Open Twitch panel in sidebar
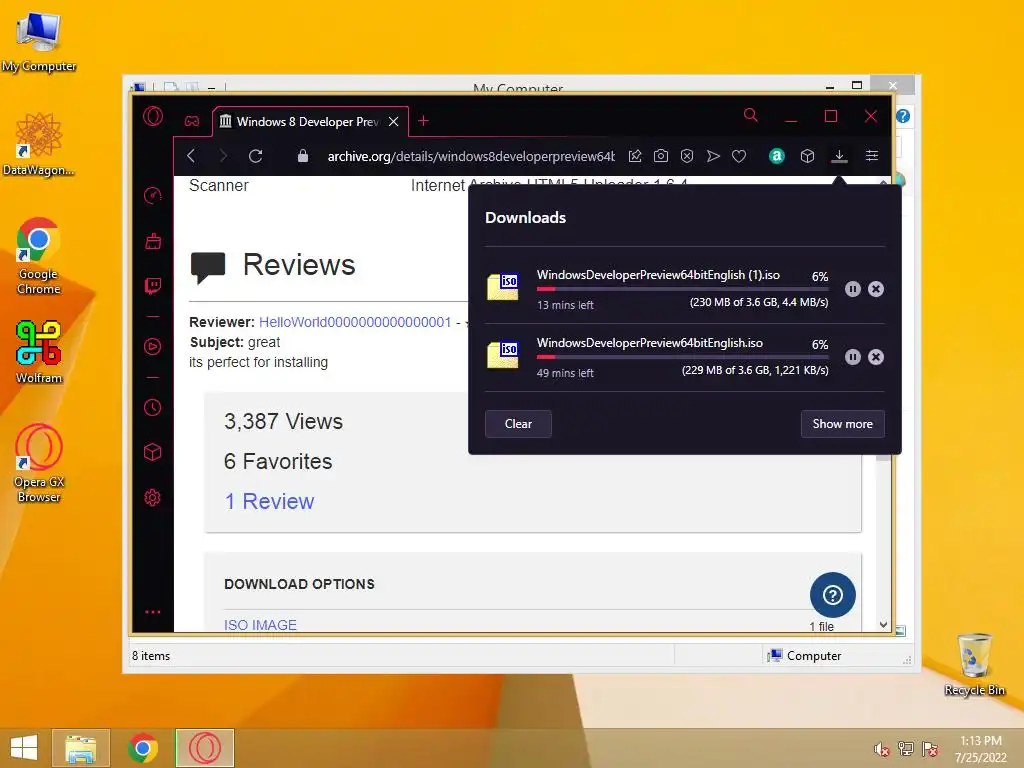 pos(153,286)
